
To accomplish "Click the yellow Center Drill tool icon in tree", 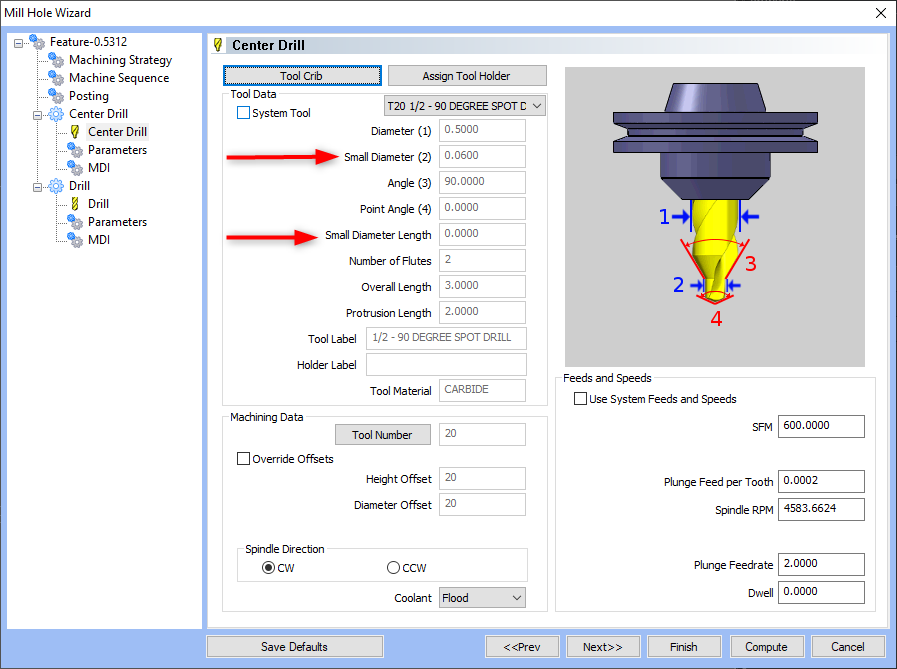I will [x=75, y=132].
